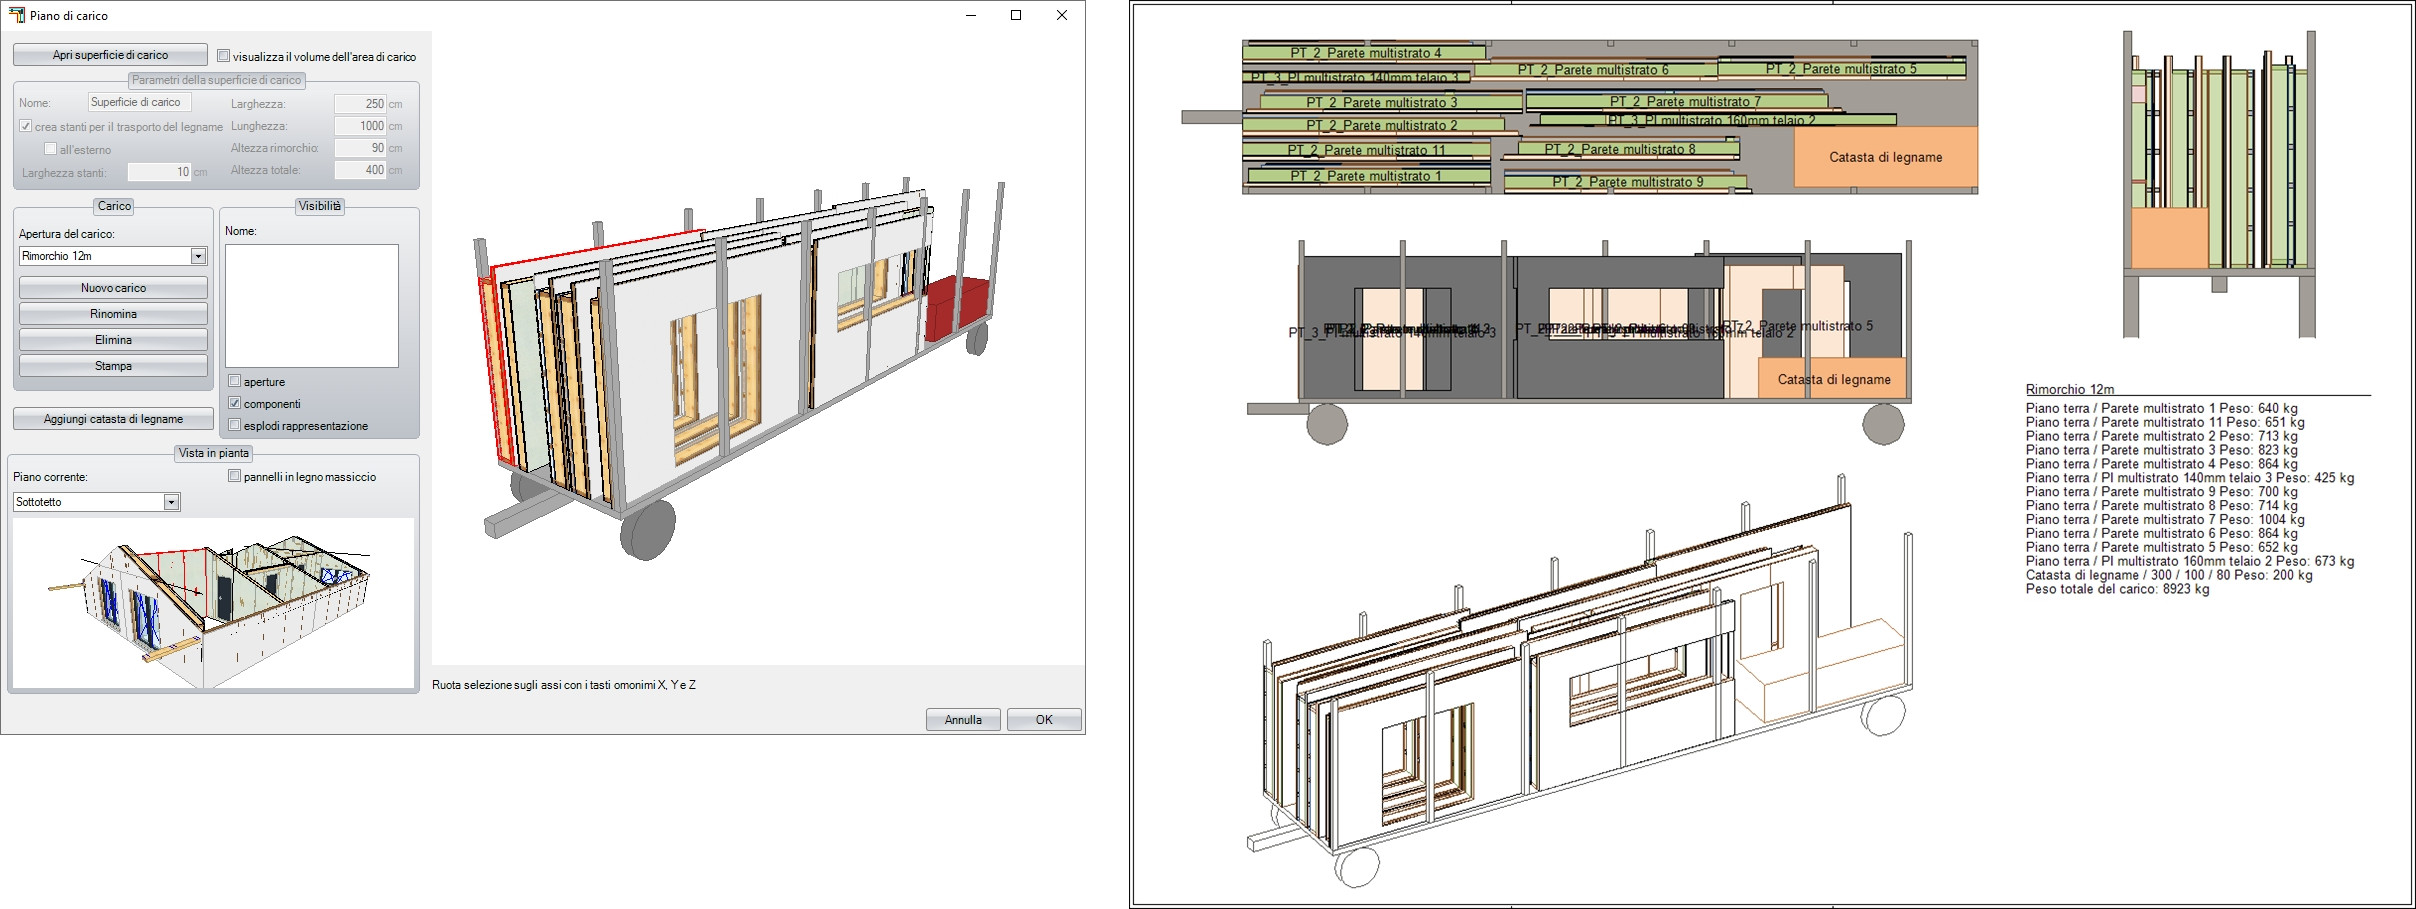Print the load plan with 'Stampa'
Image resolution: width=2416 pixels, height=909 pixels.
pyautogui.click(x=113, y=366)
